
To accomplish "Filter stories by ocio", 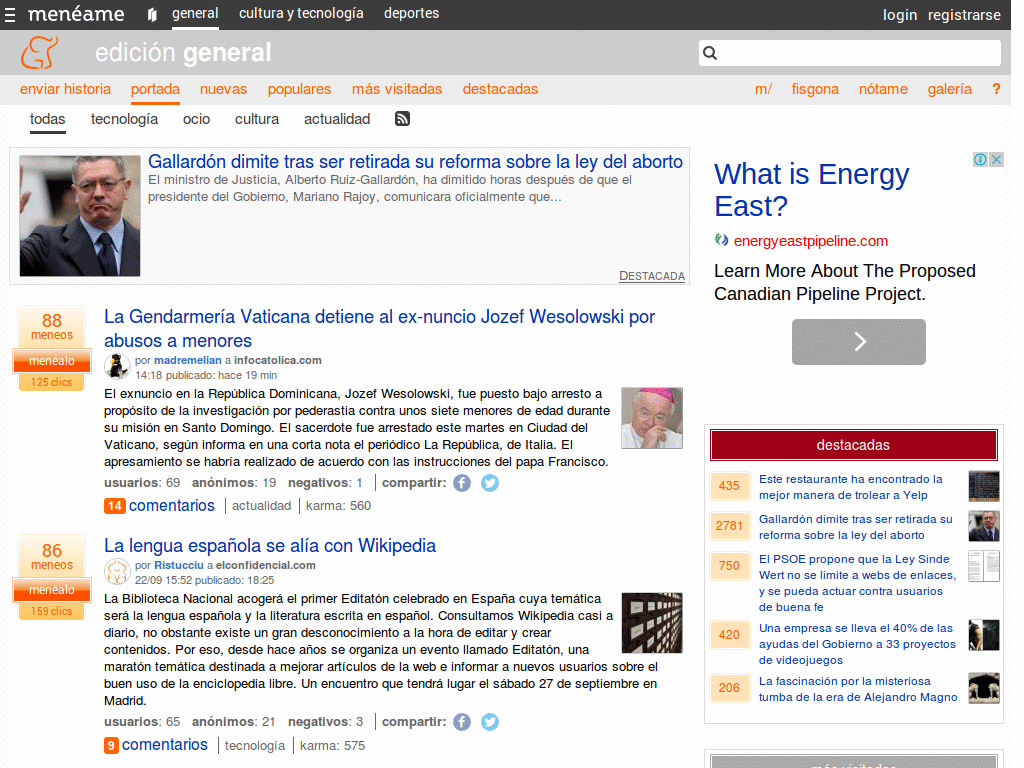I will point(197,120).
